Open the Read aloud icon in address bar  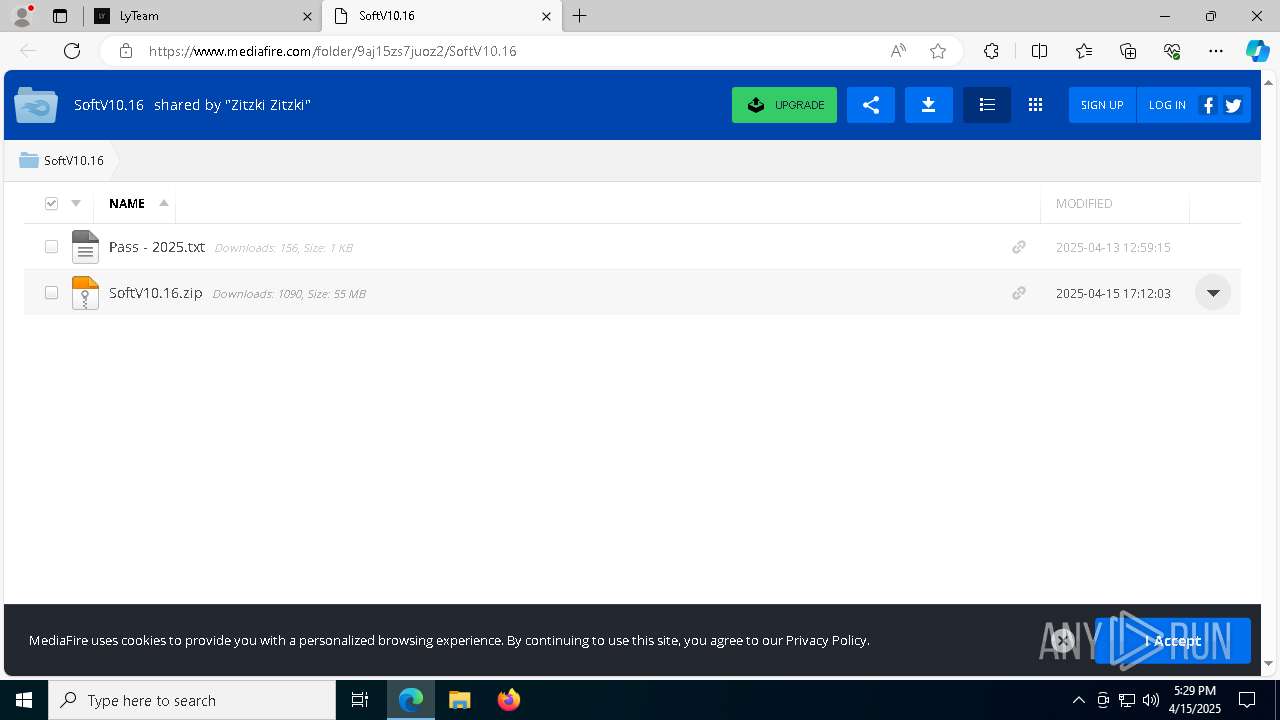pyautogui.click(x=898, y=51)
